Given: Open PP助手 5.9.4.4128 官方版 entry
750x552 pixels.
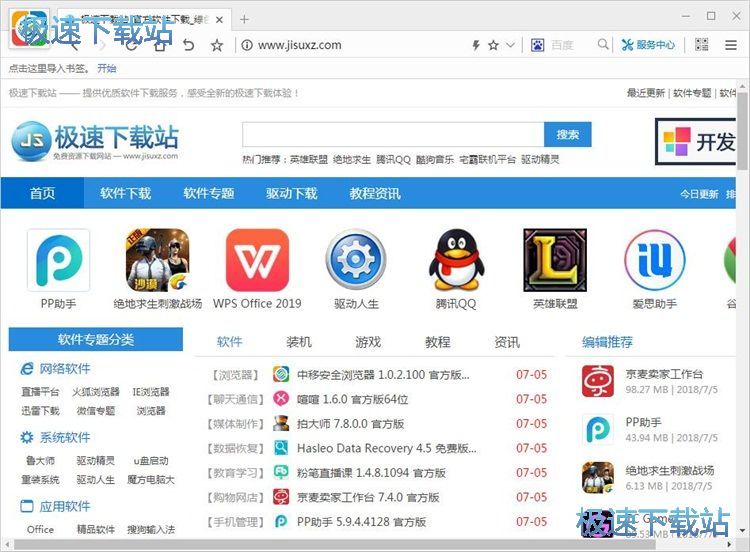Looking at the screenshot, I should [361, 522].
